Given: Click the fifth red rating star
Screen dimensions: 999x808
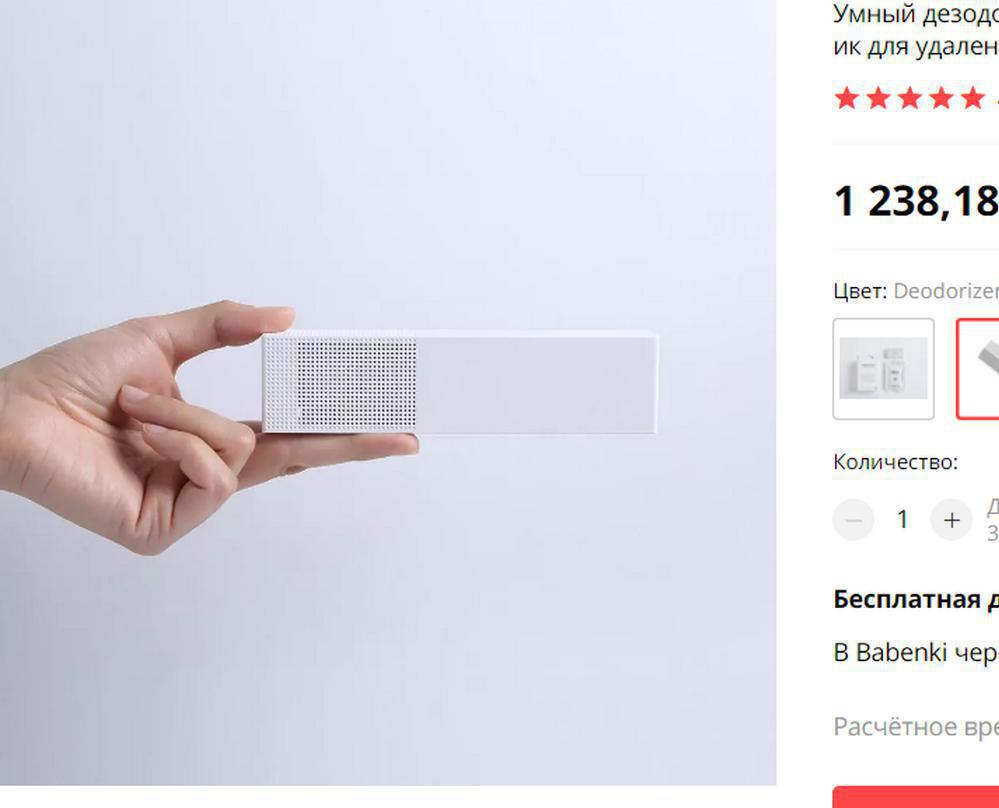Looking at the screenshot, I should click(973, 98).
